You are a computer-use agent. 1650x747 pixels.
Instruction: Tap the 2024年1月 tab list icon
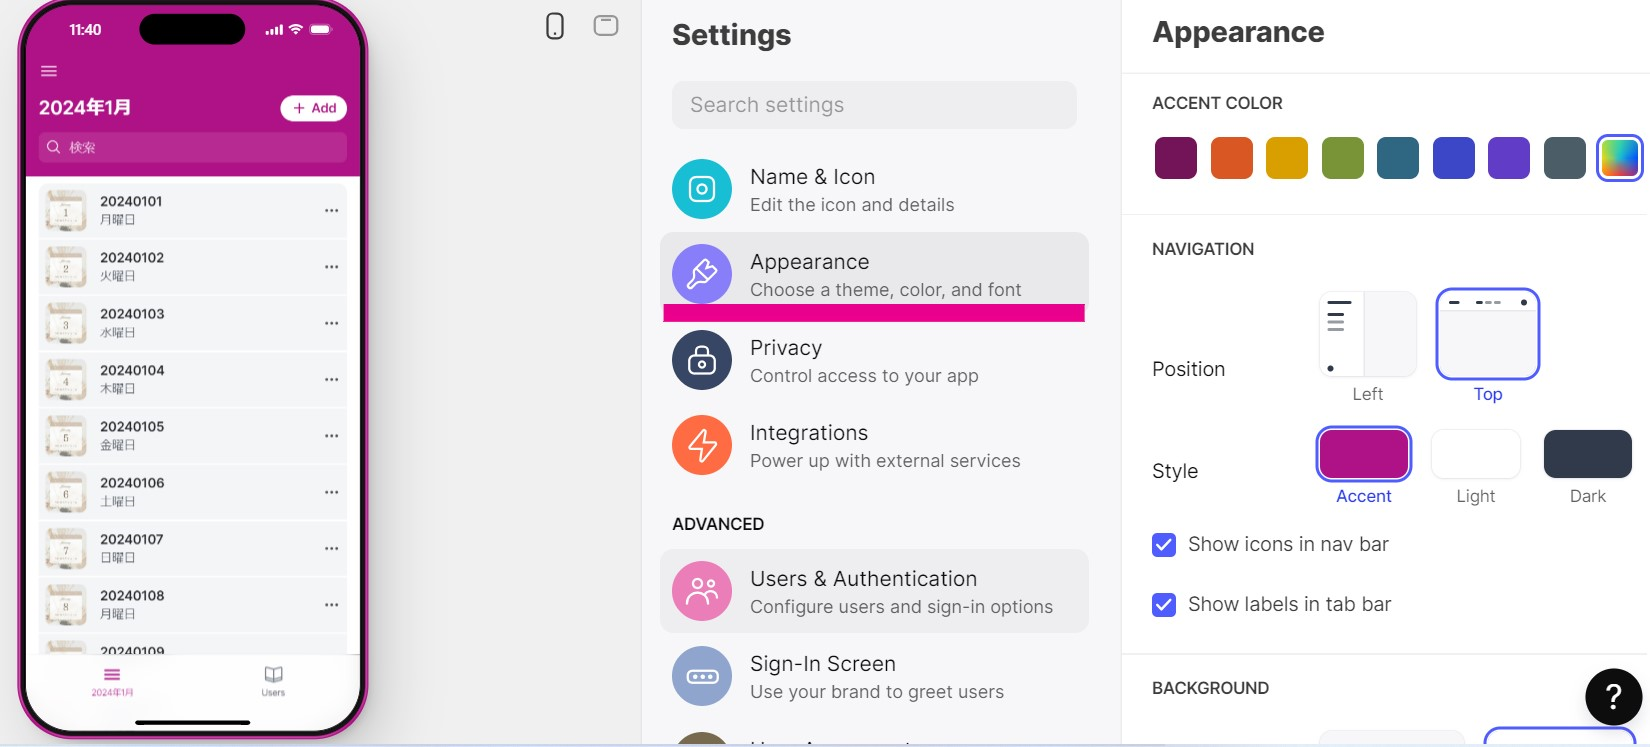(x=112, y=674)
